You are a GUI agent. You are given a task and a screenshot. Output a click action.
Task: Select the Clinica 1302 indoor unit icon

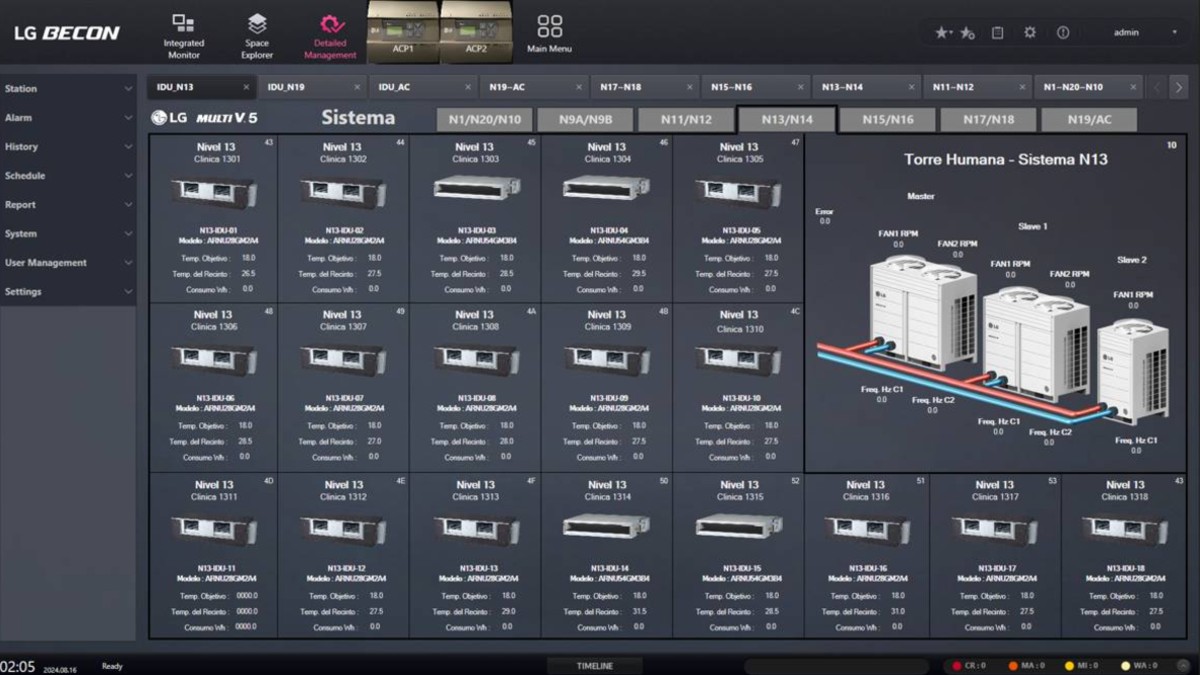343,192
